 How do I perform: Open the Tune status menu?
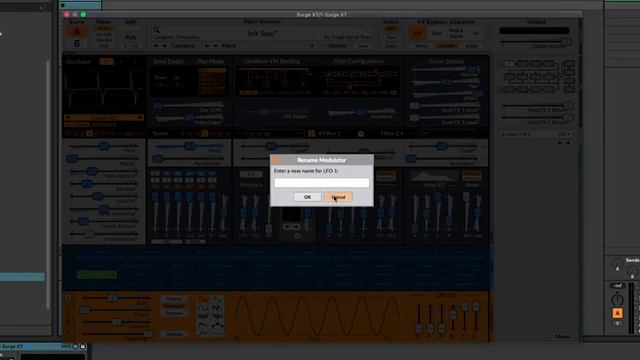391,37
